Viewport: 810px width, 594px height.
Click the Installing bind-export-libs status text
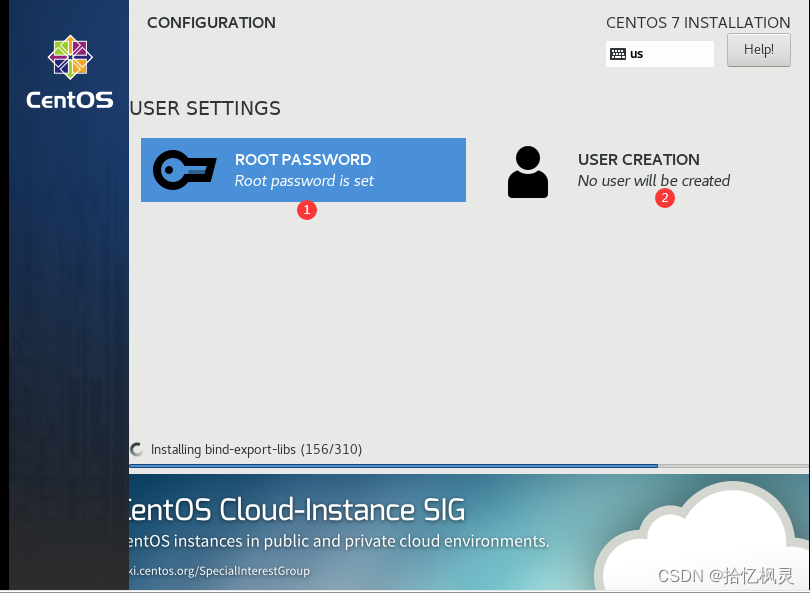point(255,449)
